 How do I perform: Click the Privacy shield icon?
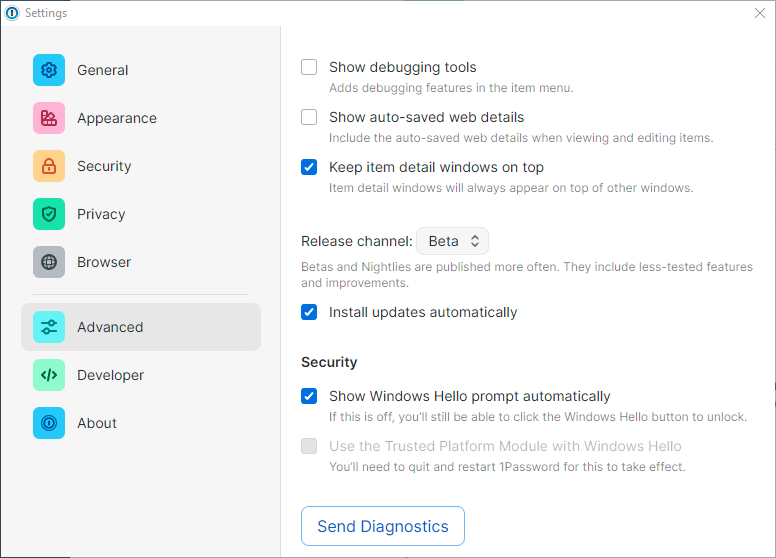coord(49,214)
